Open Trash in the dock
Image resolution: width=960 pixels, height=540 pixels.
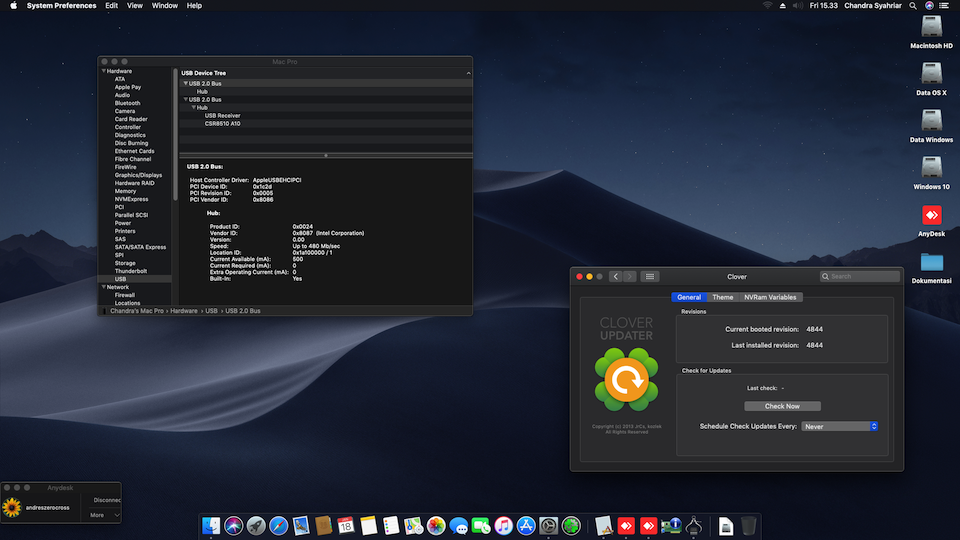pos(748,526)
